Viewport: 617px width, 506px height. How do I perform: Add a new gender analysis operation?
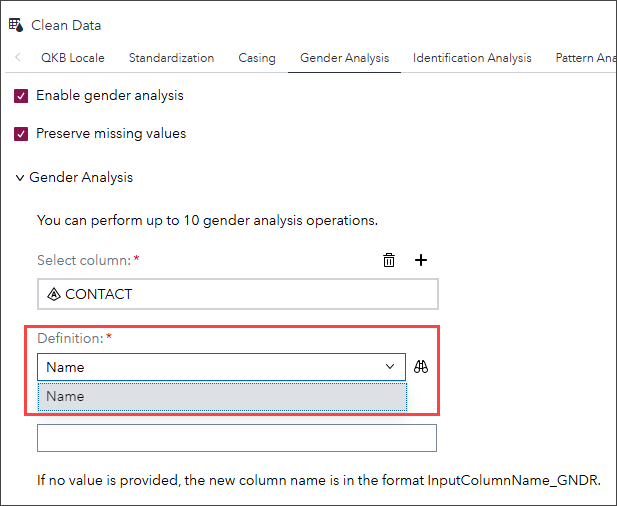coord(421,260)
